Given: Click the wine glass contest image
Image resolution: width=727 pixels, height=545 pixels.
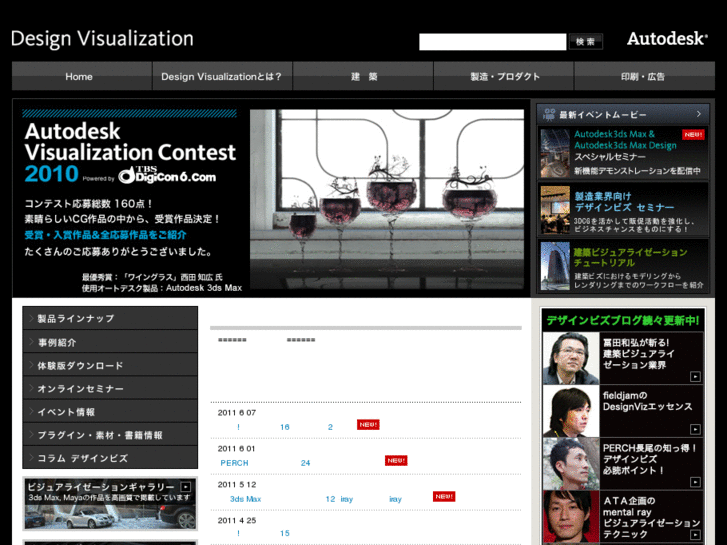Looking at the screenshot, I should [387, 199].
